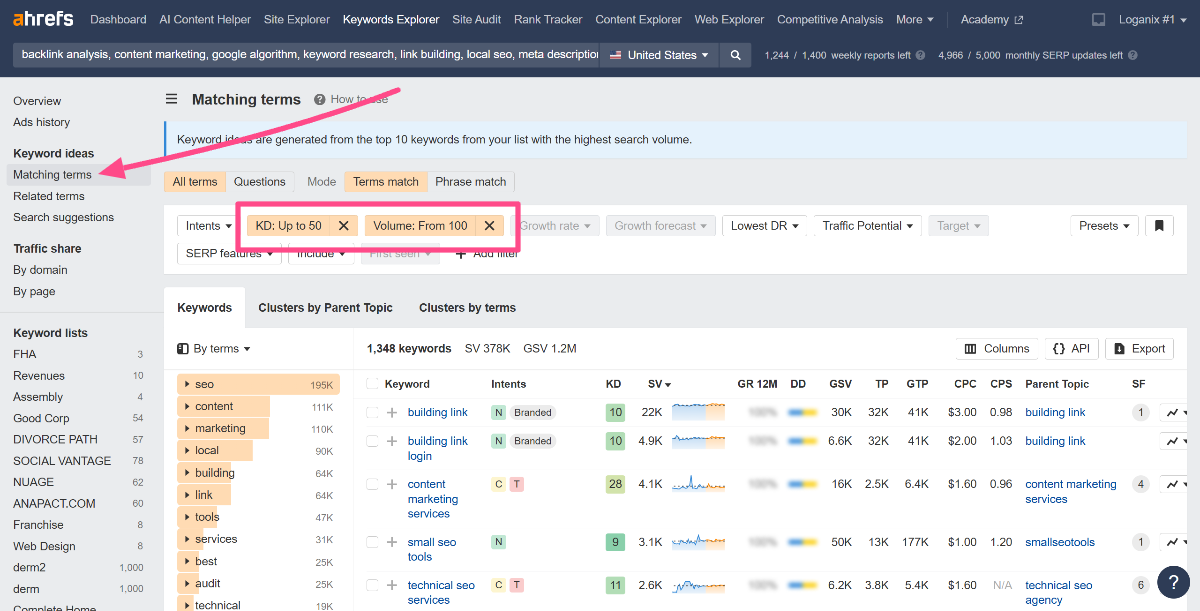
Task: Add small seo tools with plus icon
Action: (392, 543)
